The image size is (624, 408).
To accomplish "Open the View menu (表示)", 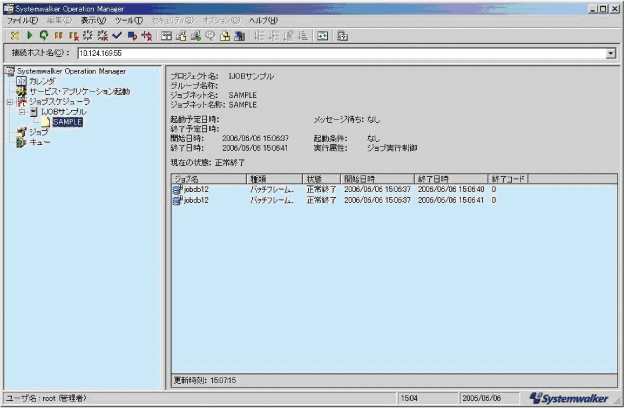I will pyautogui.click(x=94, y=20).
